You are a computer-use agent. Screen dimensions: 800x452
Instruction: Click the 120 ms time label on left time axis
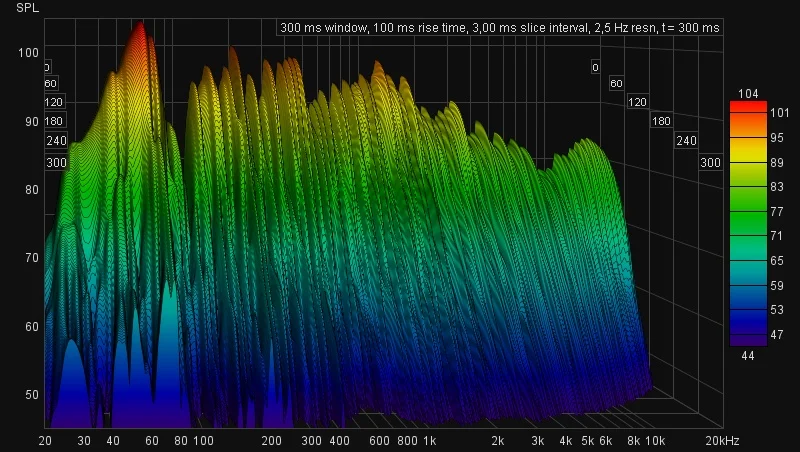pos(54,102)
